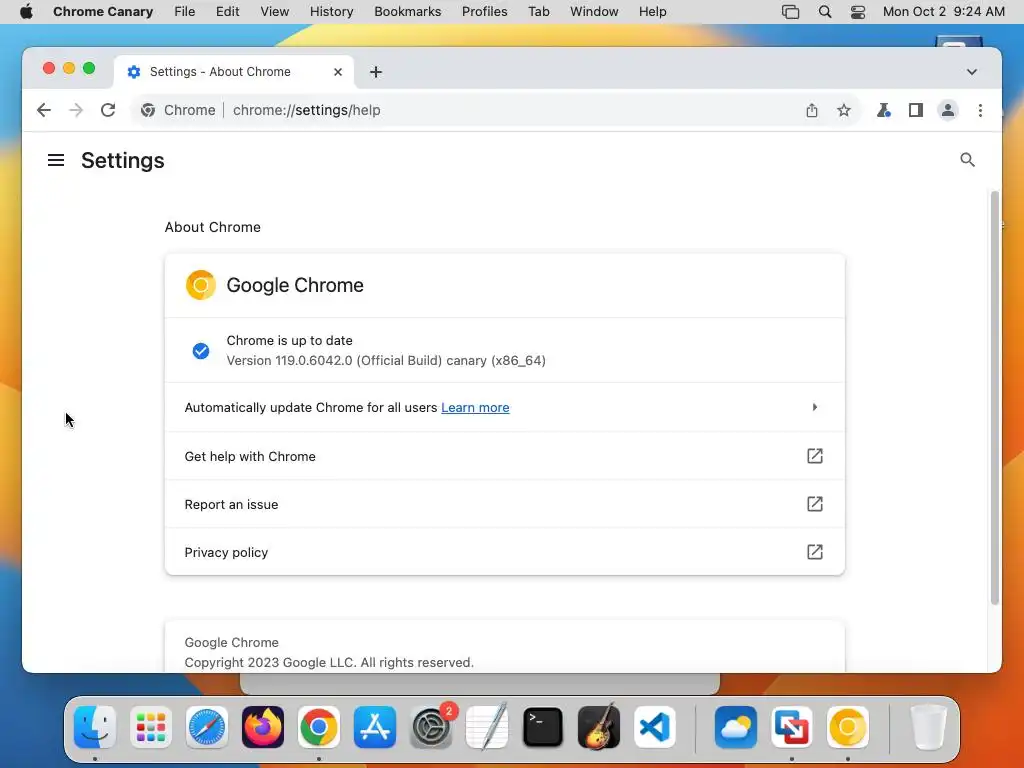Open the profile avatar button
Screen dimensions: 1024x768
click(948, 110)
